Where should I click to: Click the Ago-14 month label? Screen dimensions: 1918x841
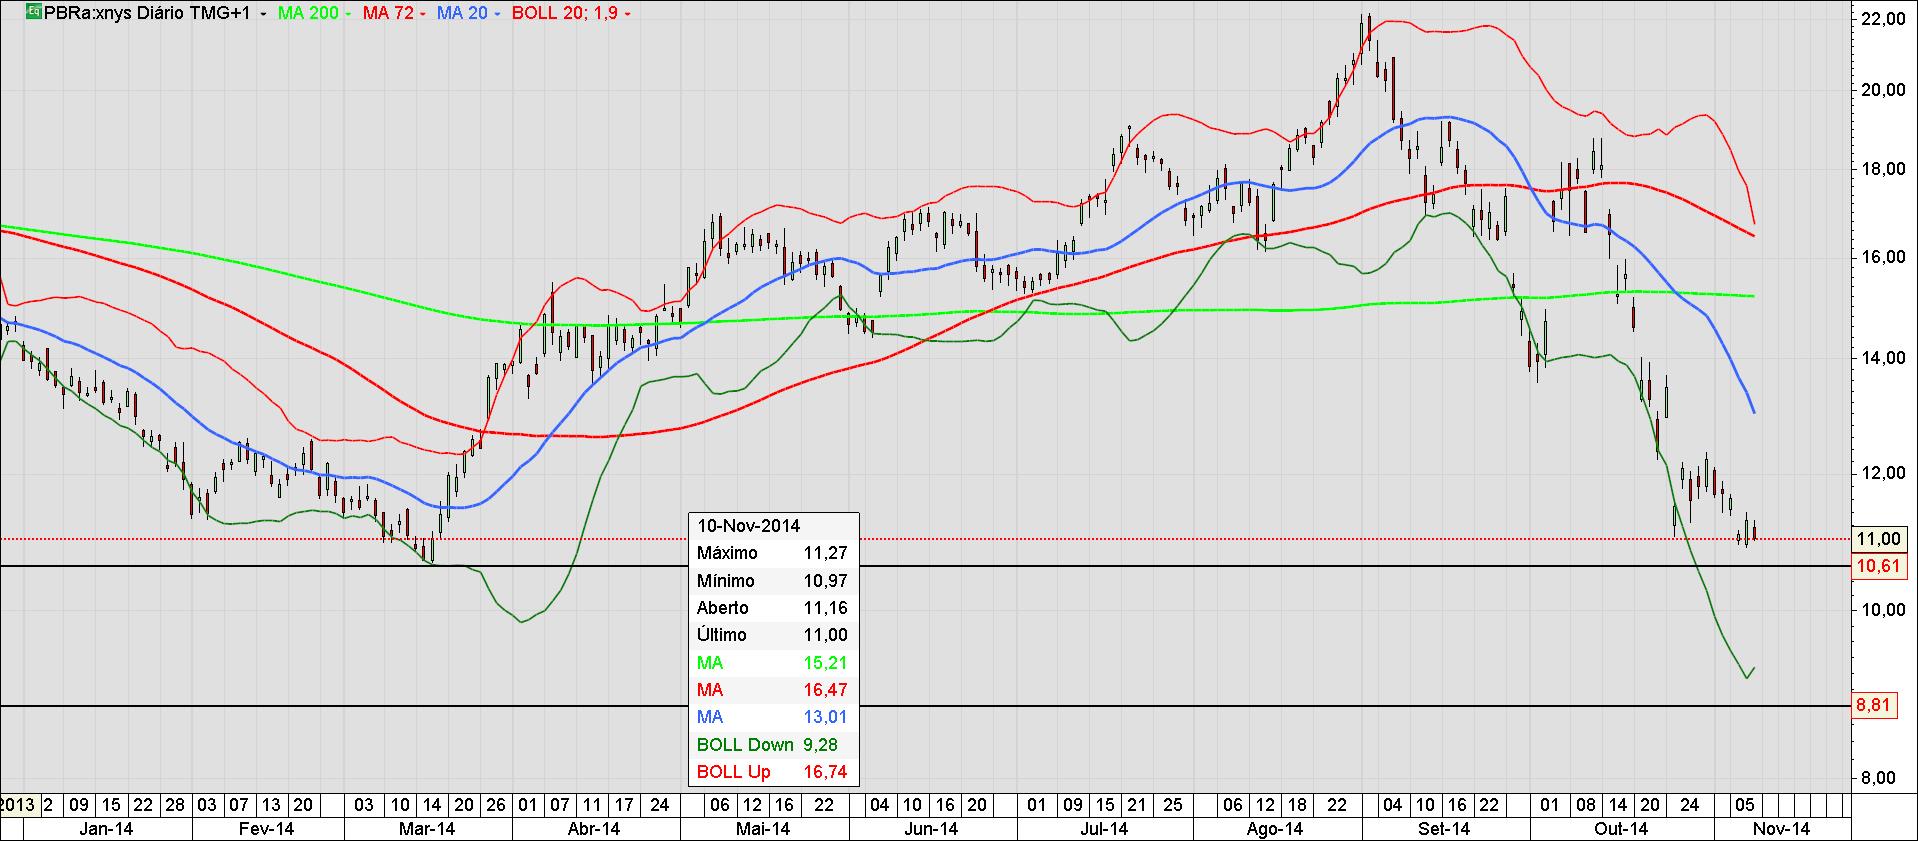[x=1276, y=829]
